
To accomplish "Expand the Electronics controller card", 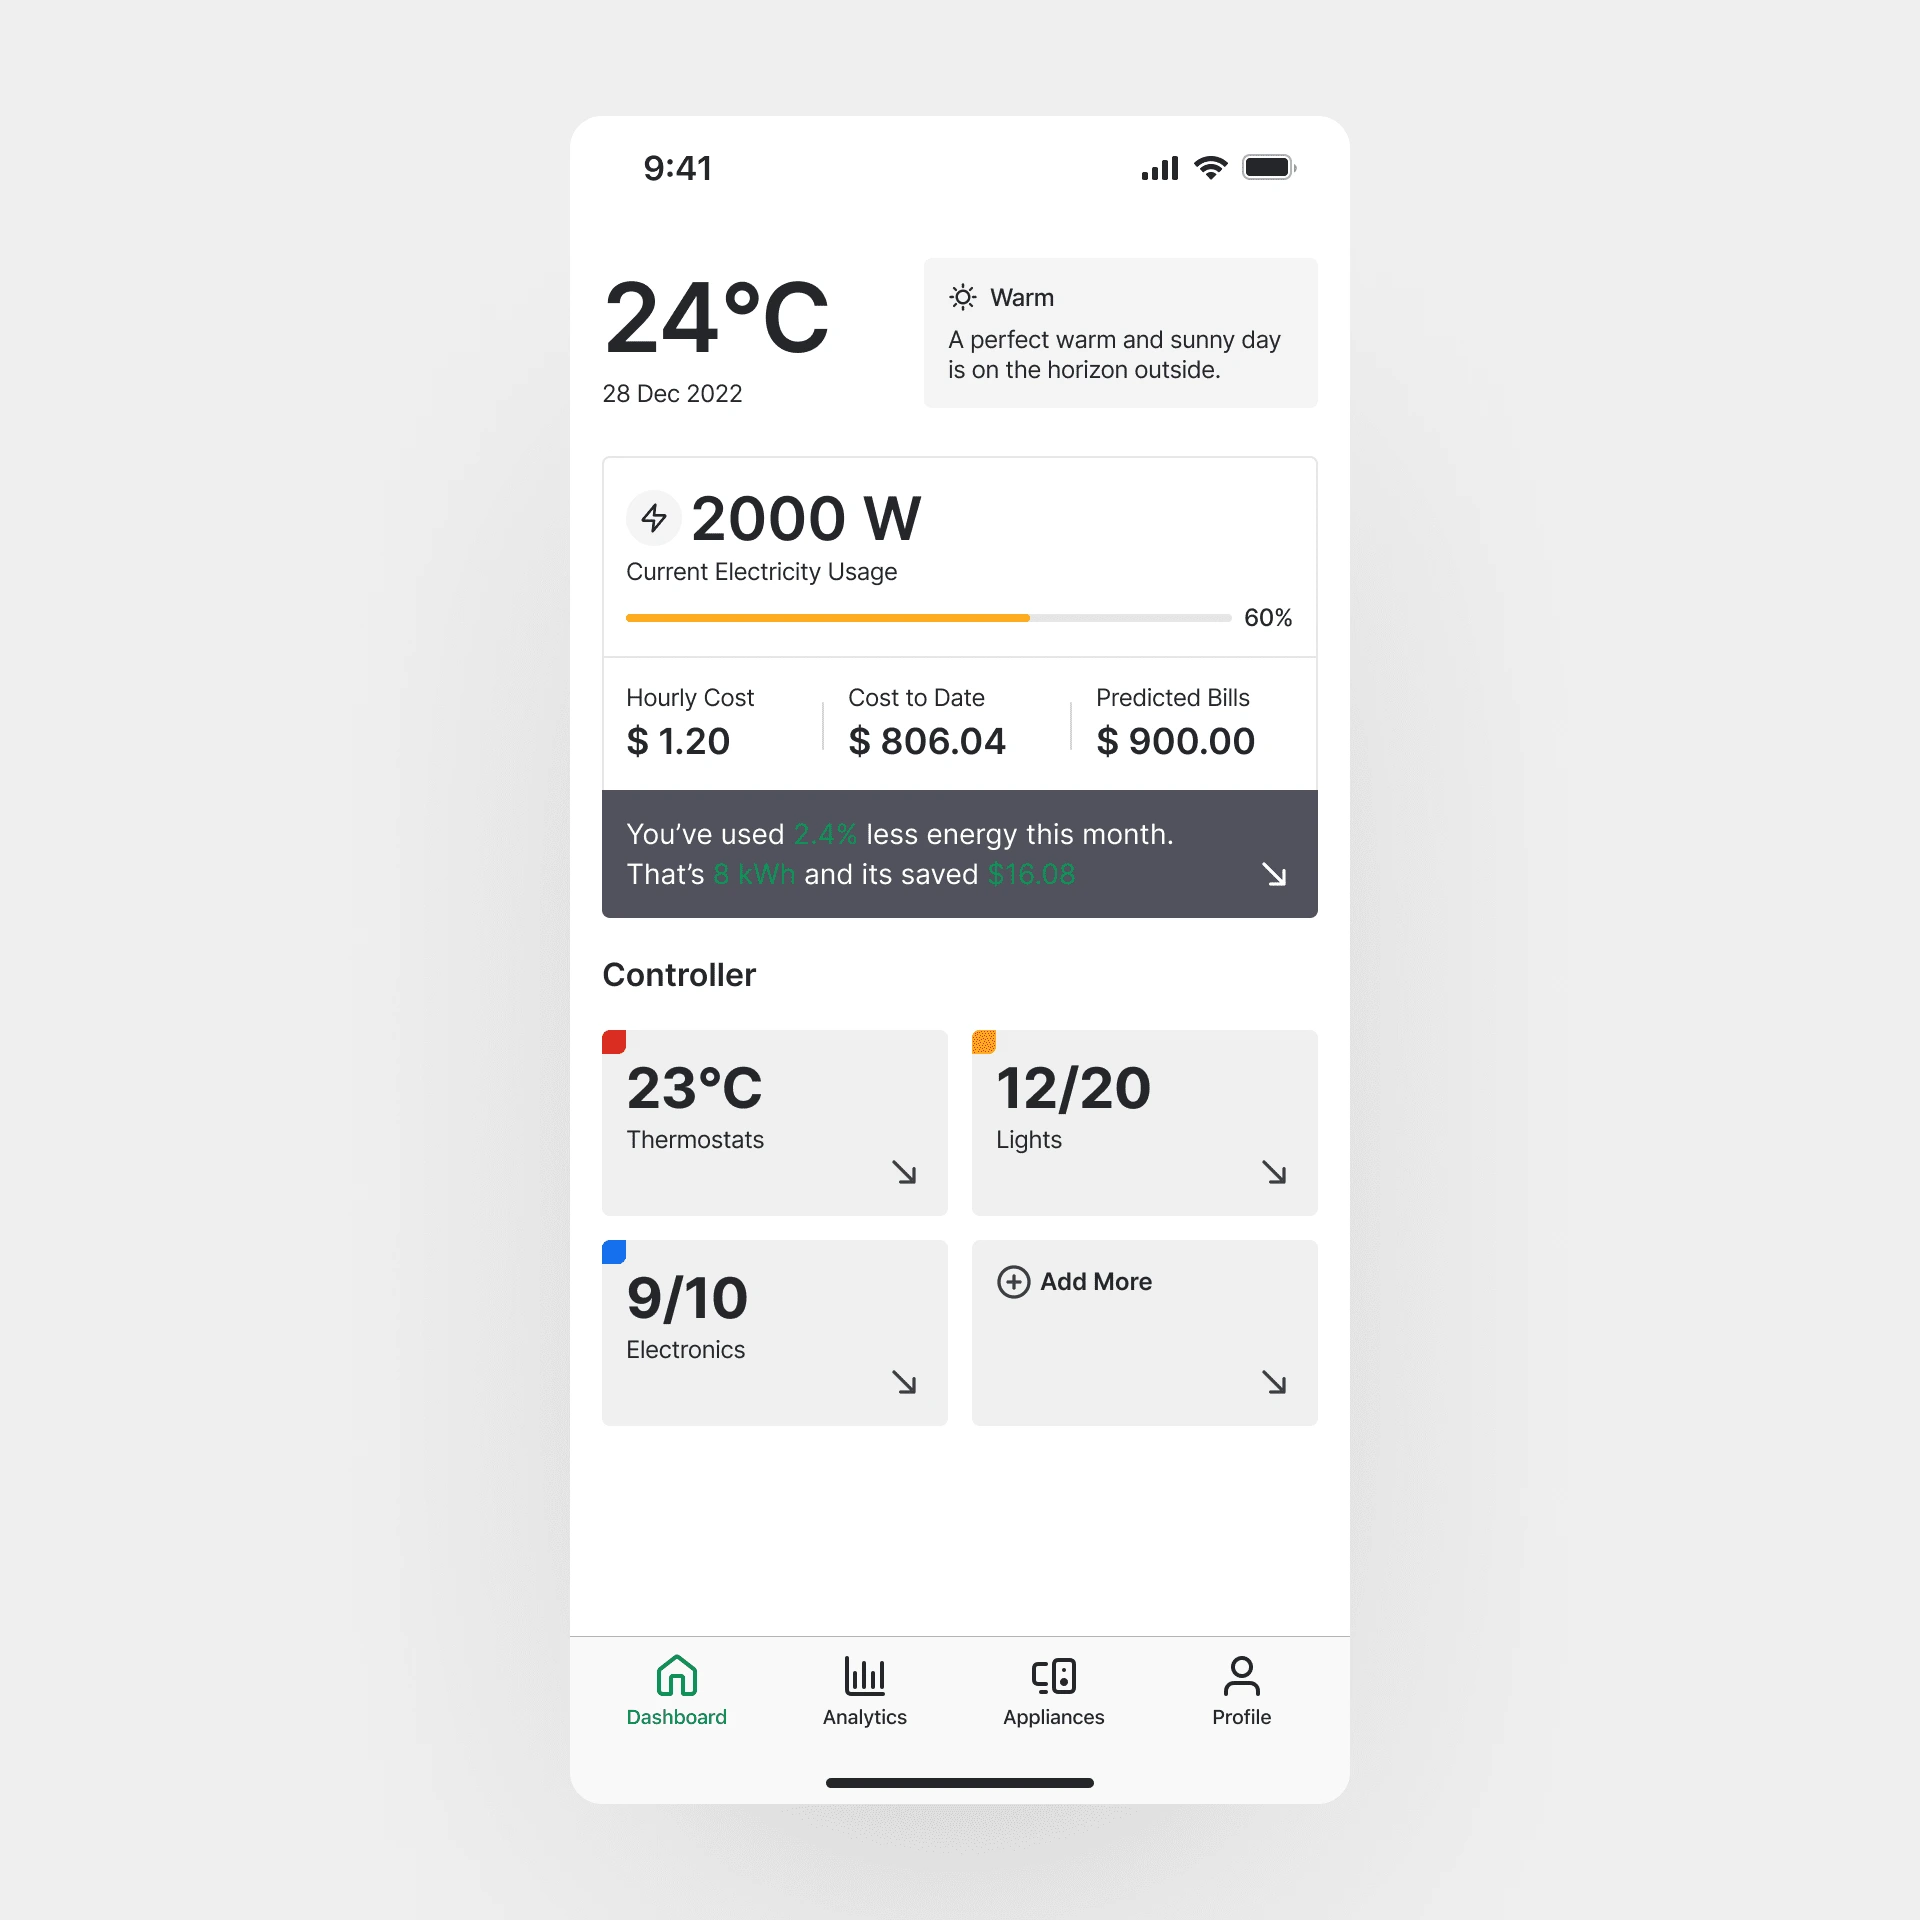I will (909, 1384).
